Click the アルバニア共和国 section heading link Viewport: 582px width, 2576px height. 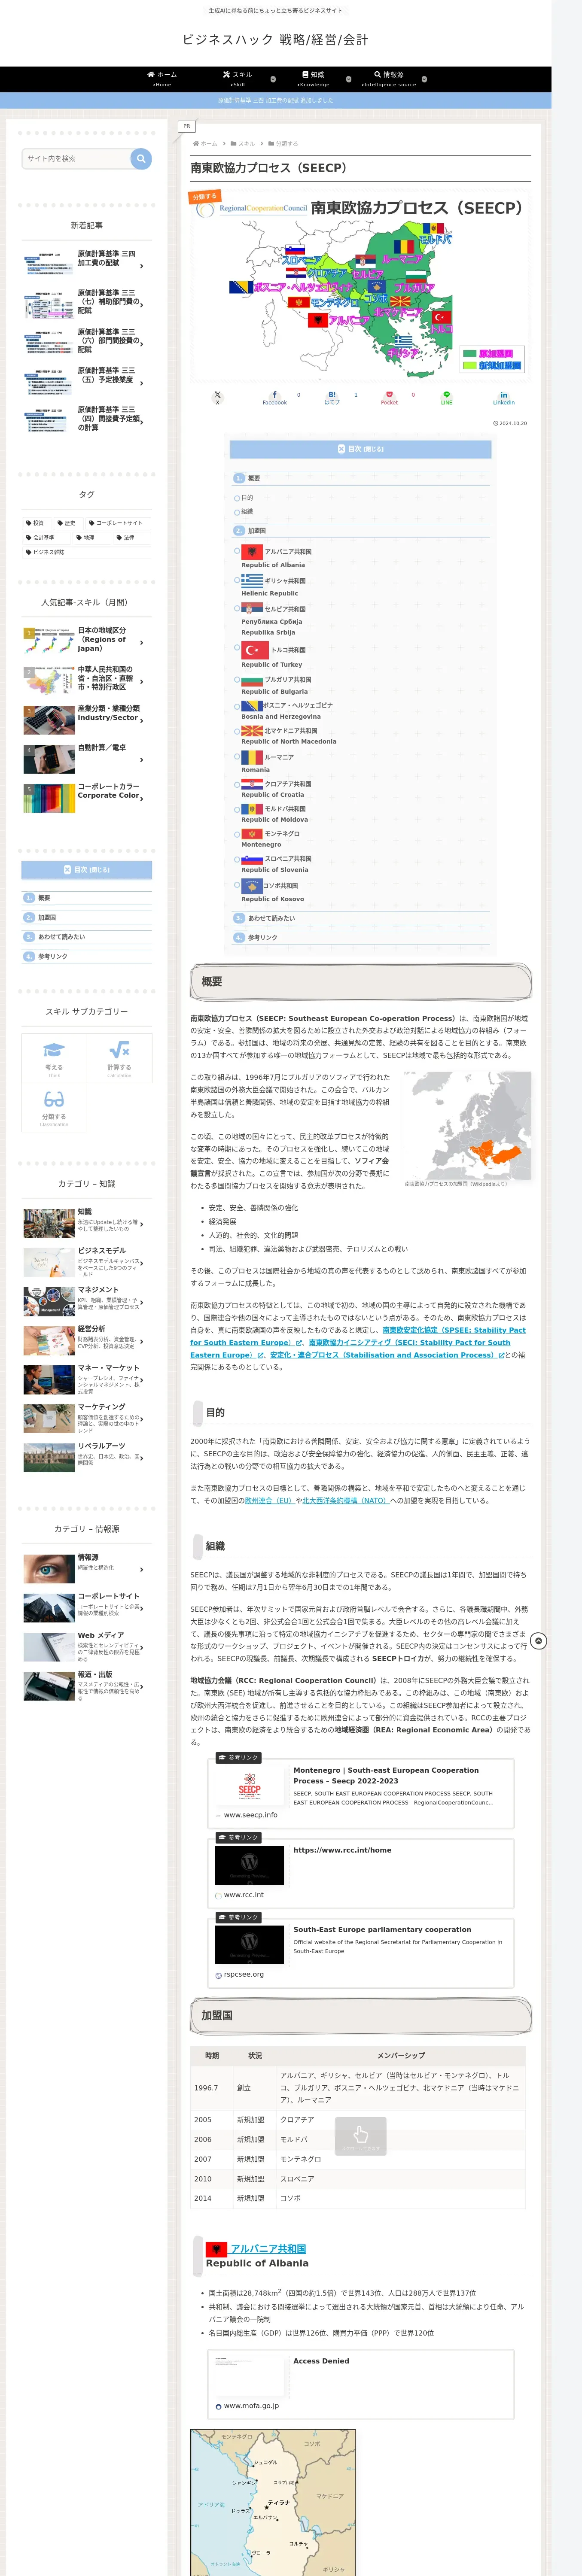[268, 2249]
